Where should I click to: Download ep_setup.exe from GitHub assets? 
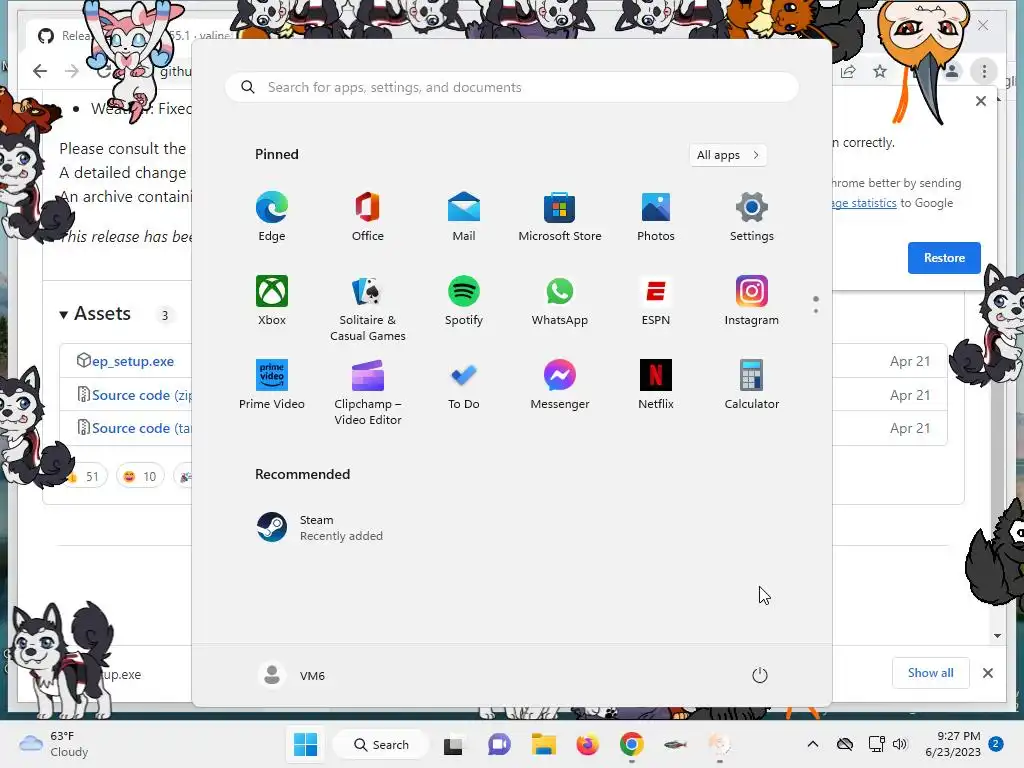tap(133, 361)
